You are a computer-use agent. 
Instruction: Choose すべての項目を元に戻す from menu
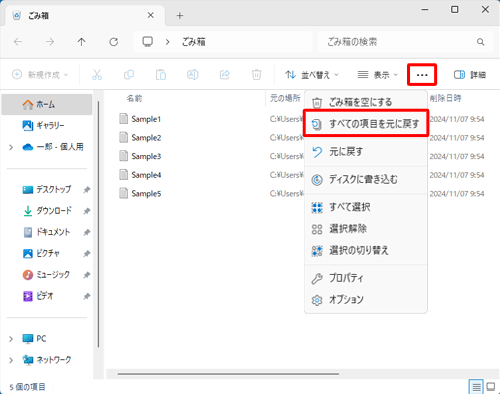coord(366,124)
